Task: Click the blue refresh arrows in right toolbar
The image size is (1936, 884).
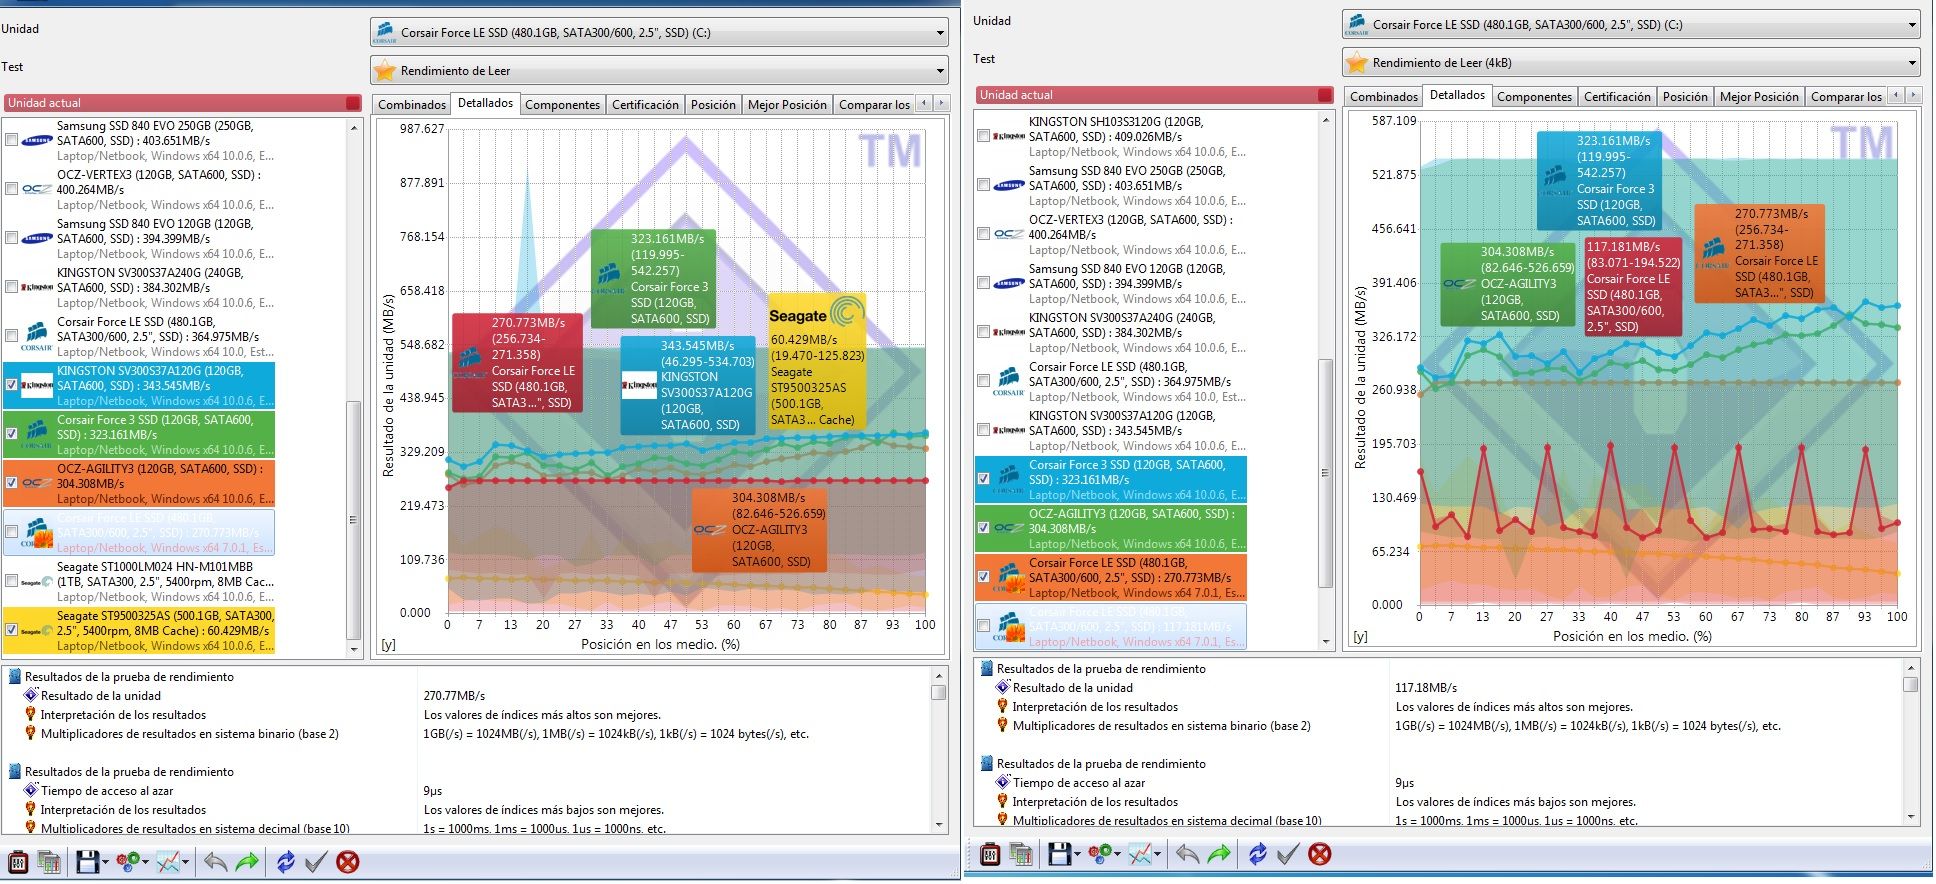Action: pyautogui.click(x=1257, y=853)
